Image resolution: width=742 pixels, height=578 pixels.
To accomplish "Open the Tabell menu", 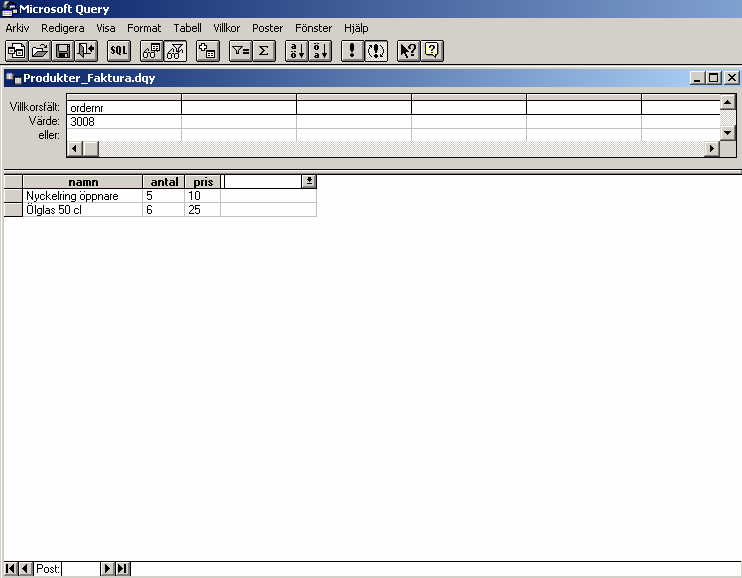I will (187, 28).
